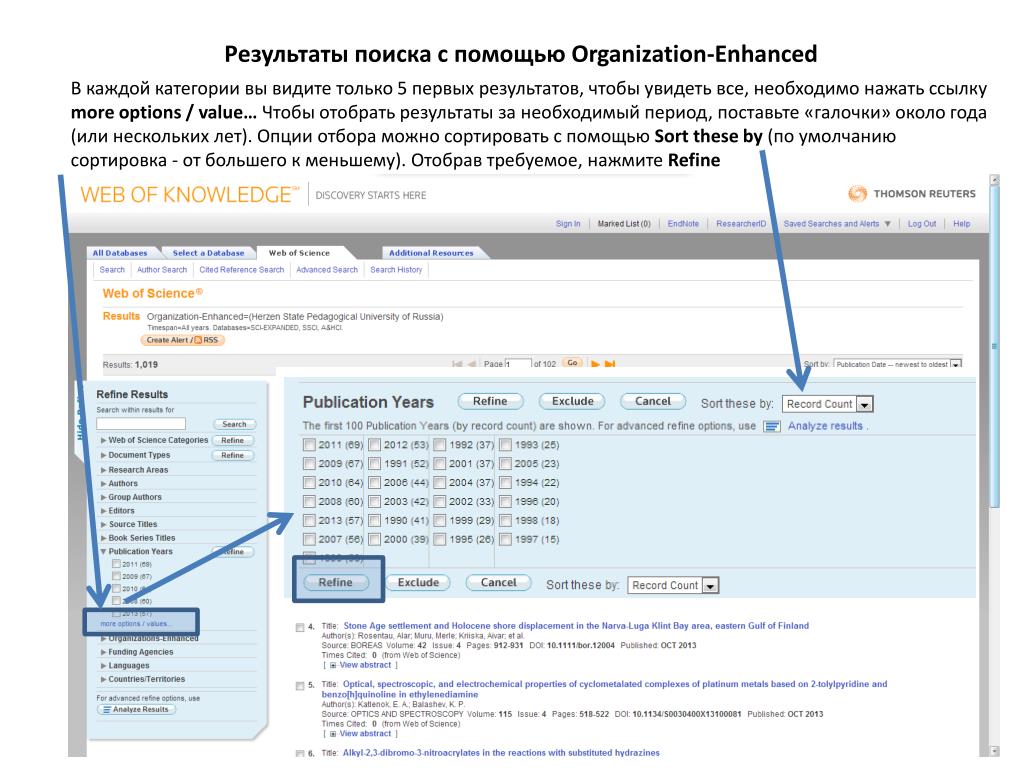Screen dimensions: 1024x768
Task: Go to the previous results page arrow
Action: tap(471, 364)
